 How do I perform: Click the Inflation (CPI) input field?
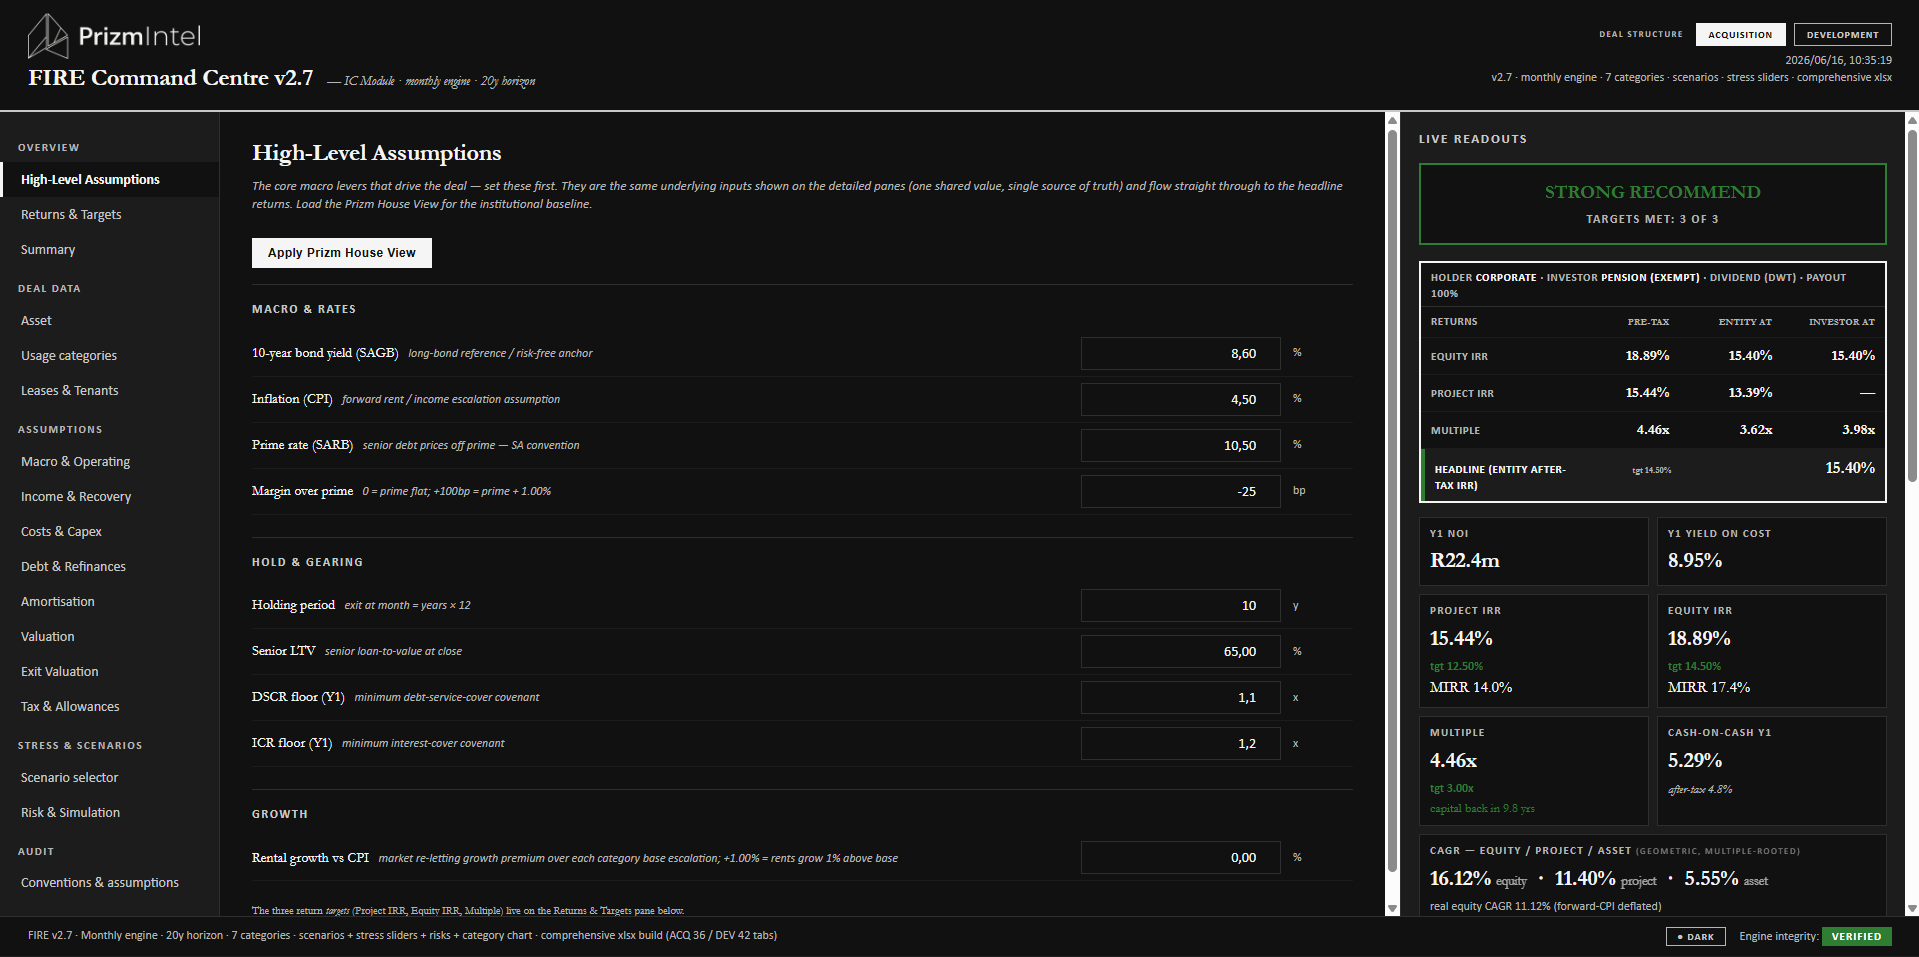[1180, 400]
